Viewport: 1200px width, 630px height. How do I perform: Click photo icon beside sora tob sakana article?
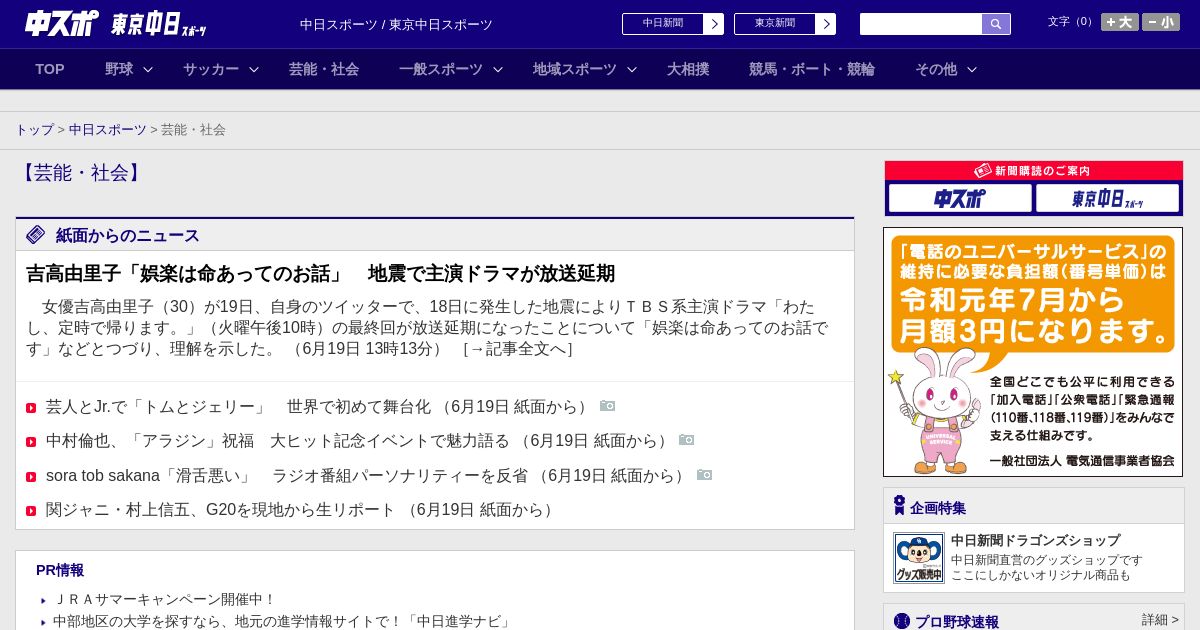pos(705,475)
